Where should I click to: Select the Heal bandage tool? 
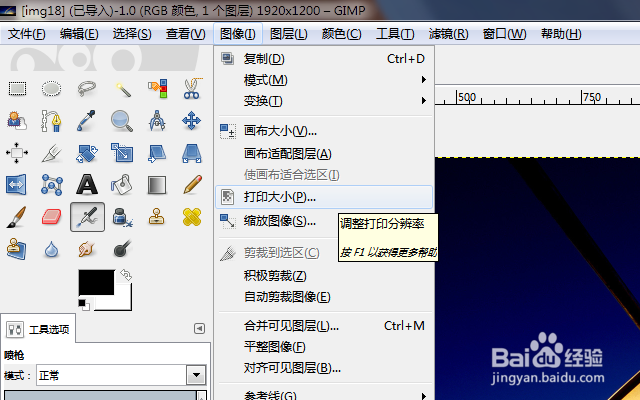tap(192, 217)
